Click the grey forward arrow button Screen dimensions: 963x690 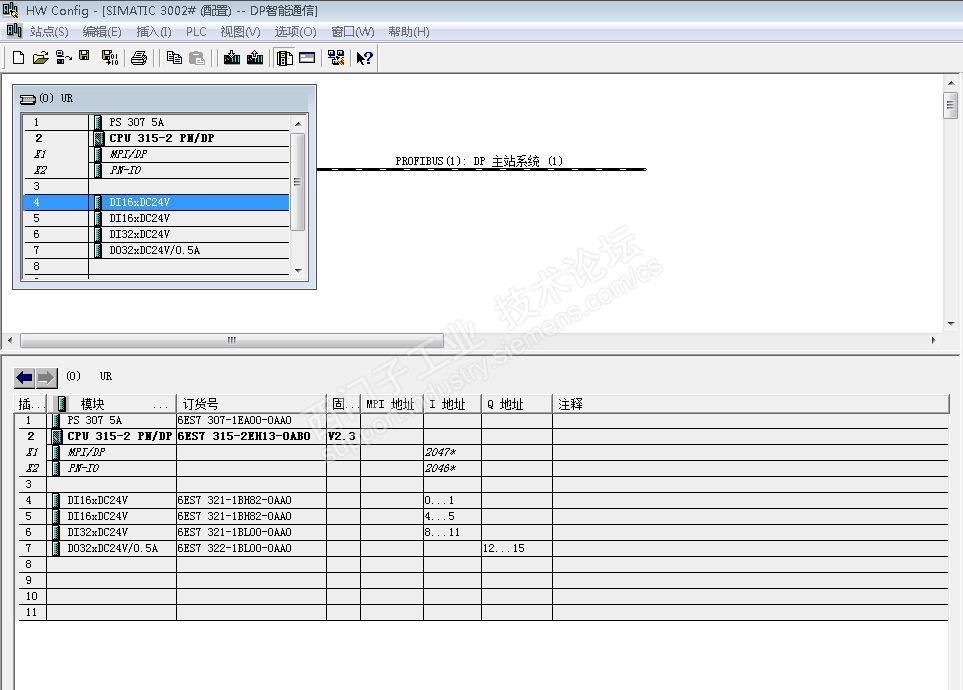46,377
